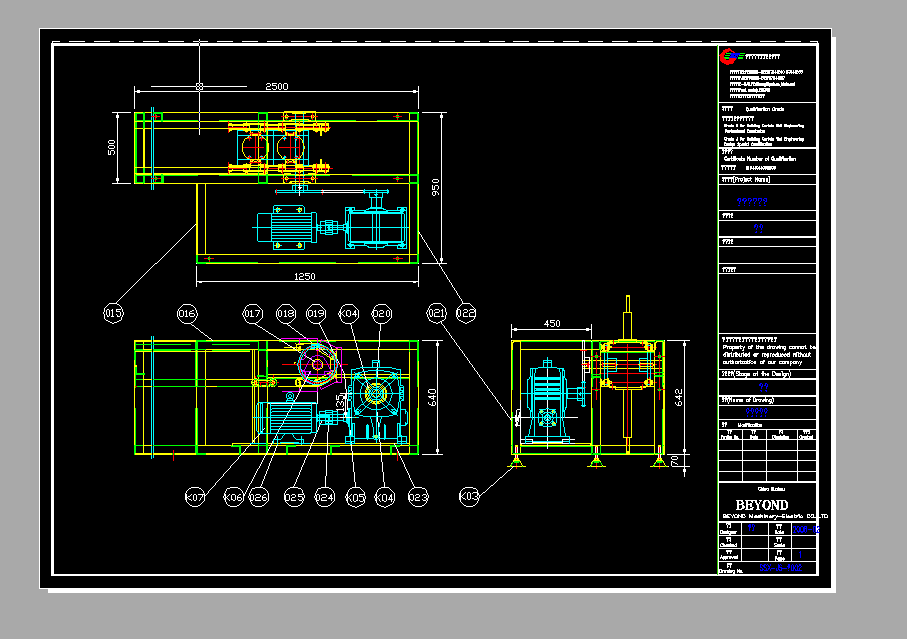The width and height of the screenshot is (907, 639).
Task: Click the balloon marked 022
Action: click(x=466, y=314)
